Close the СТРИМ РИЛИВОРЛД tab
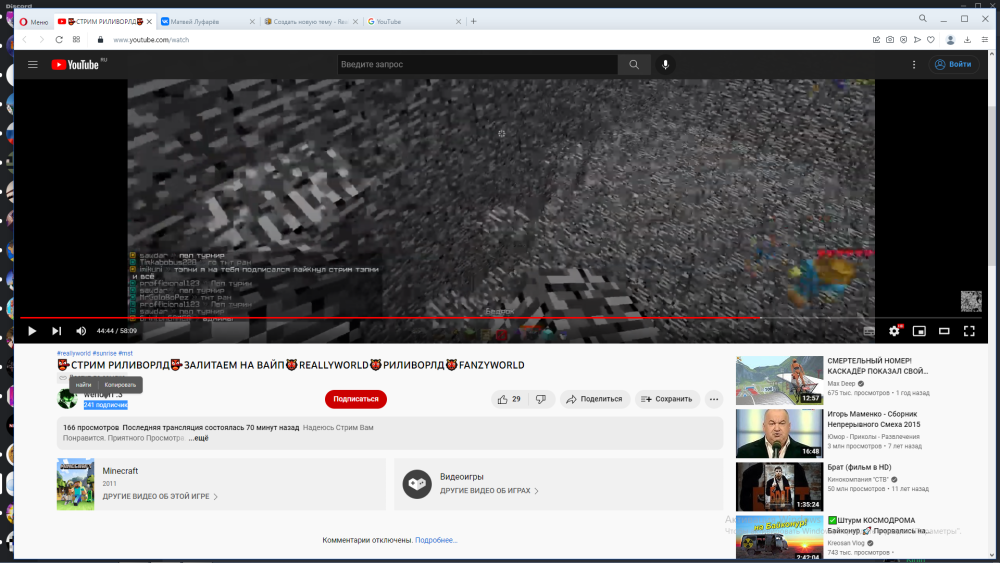The height and width of the screenshot is (563, 1000). (x=149, y=22)
